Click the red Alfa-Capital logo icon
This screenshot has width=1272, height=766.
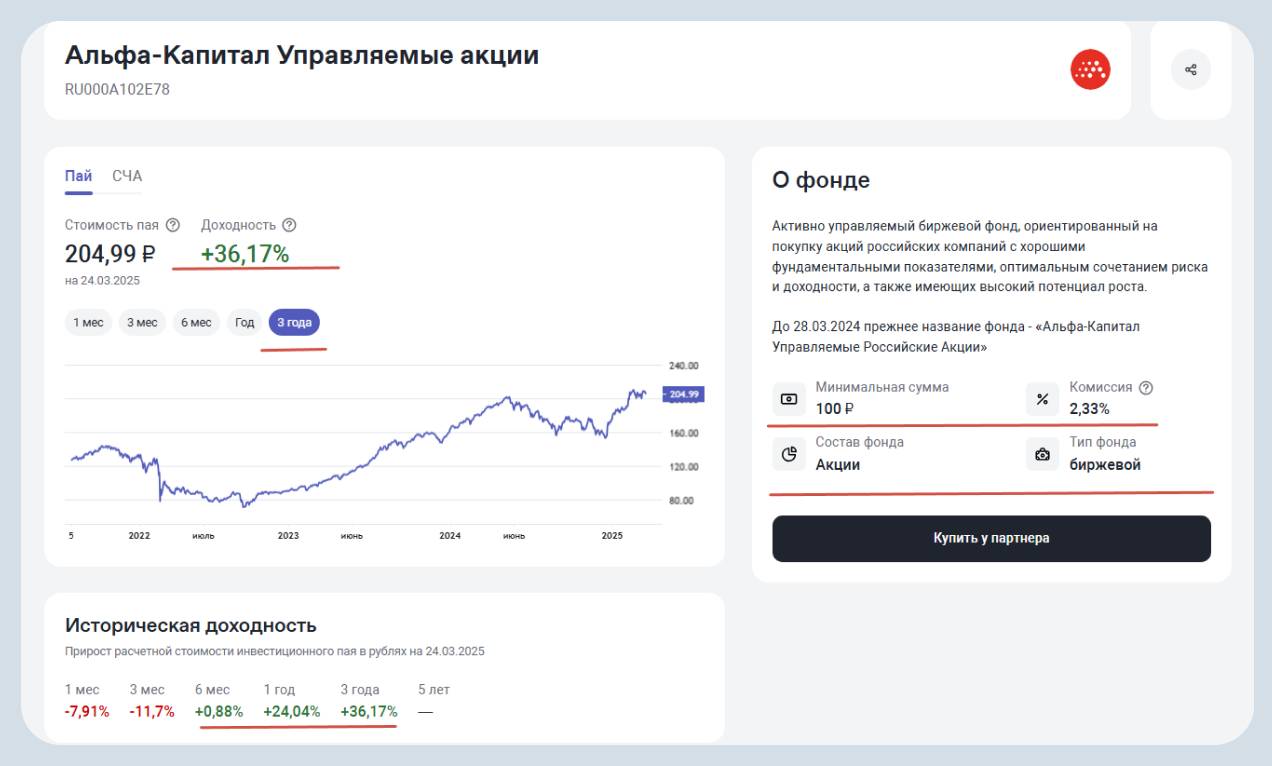coord(1090,70)
